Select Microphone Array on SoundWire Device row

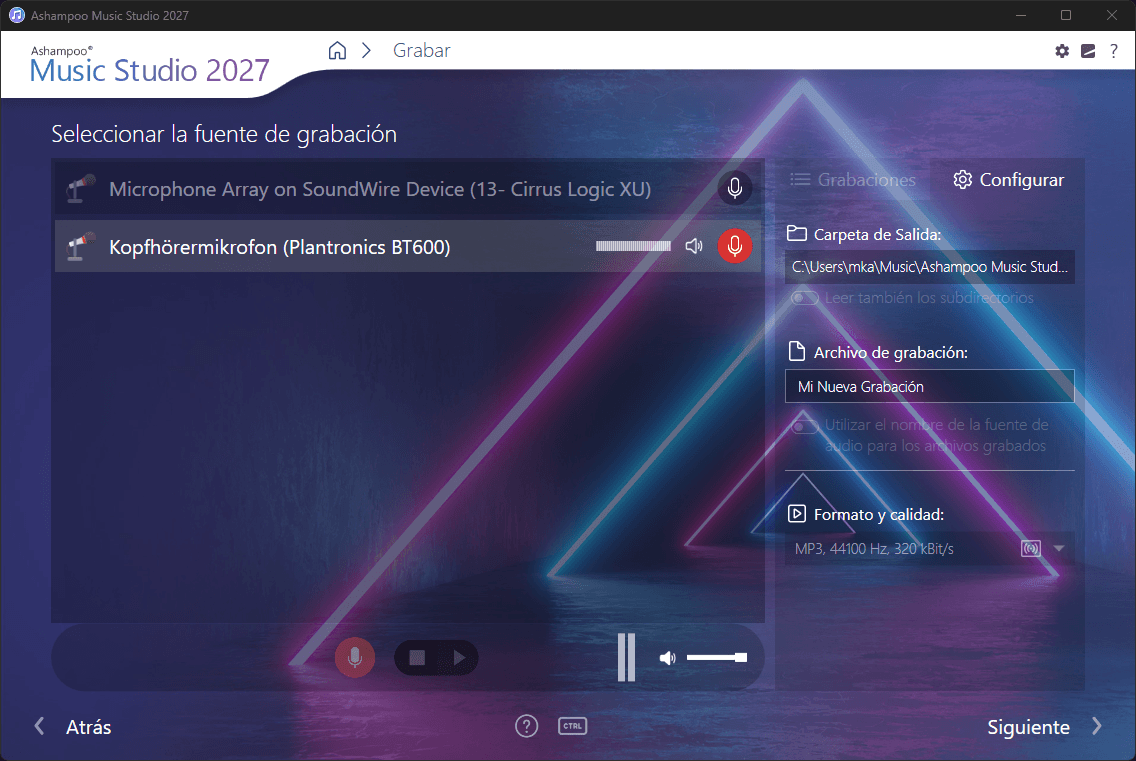click(408, 188)
